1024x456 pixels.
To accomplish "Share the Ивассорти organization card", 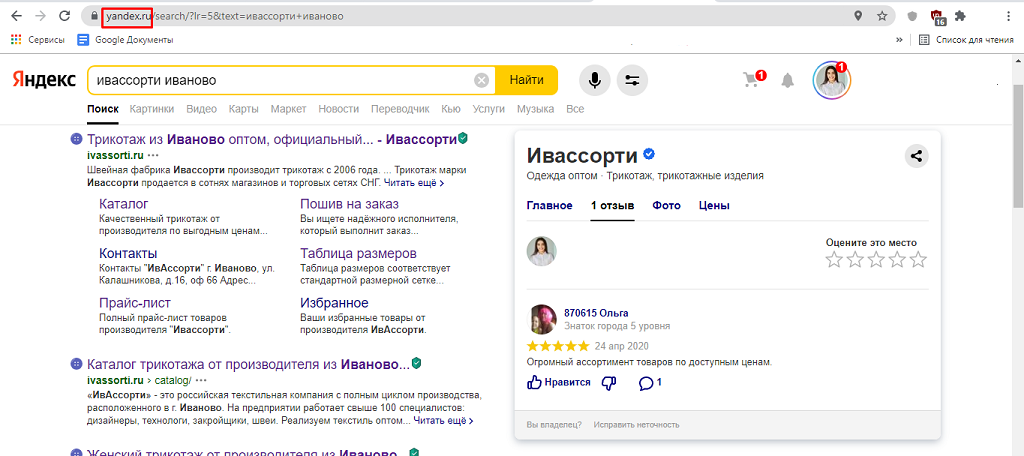I will pos(916,155).
